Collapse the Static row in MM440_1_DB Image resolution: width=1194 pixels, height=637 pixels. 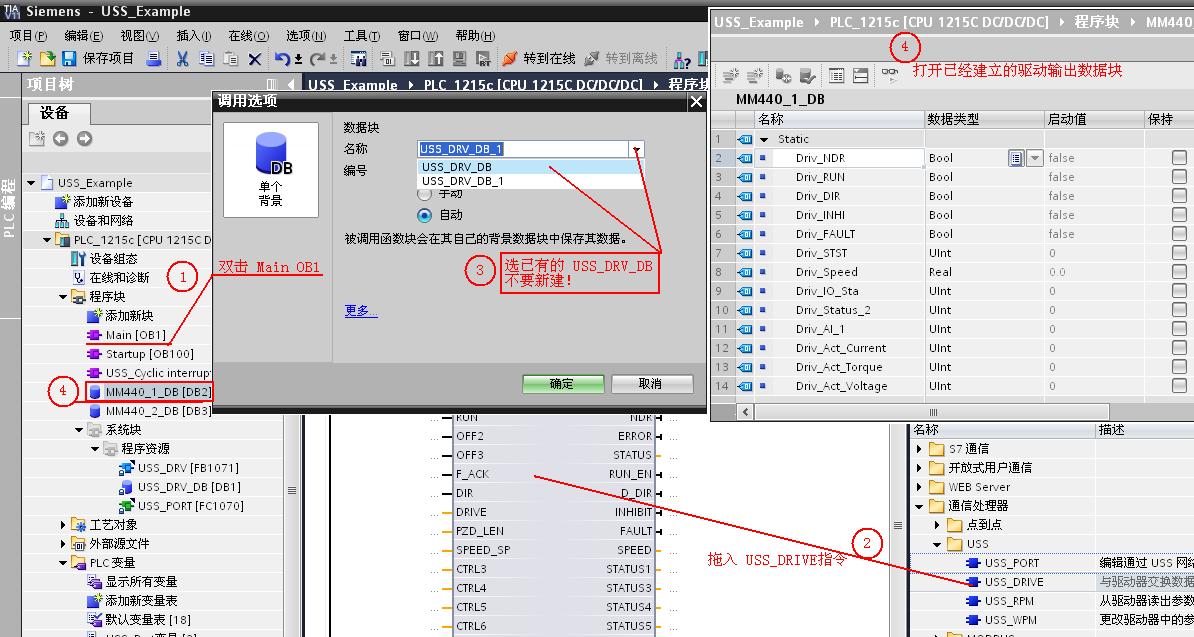point(764,139)
